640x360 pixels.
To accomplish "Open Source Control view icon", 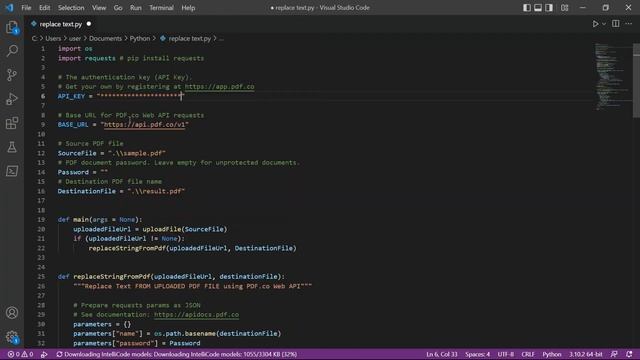I will click(12, 75).
